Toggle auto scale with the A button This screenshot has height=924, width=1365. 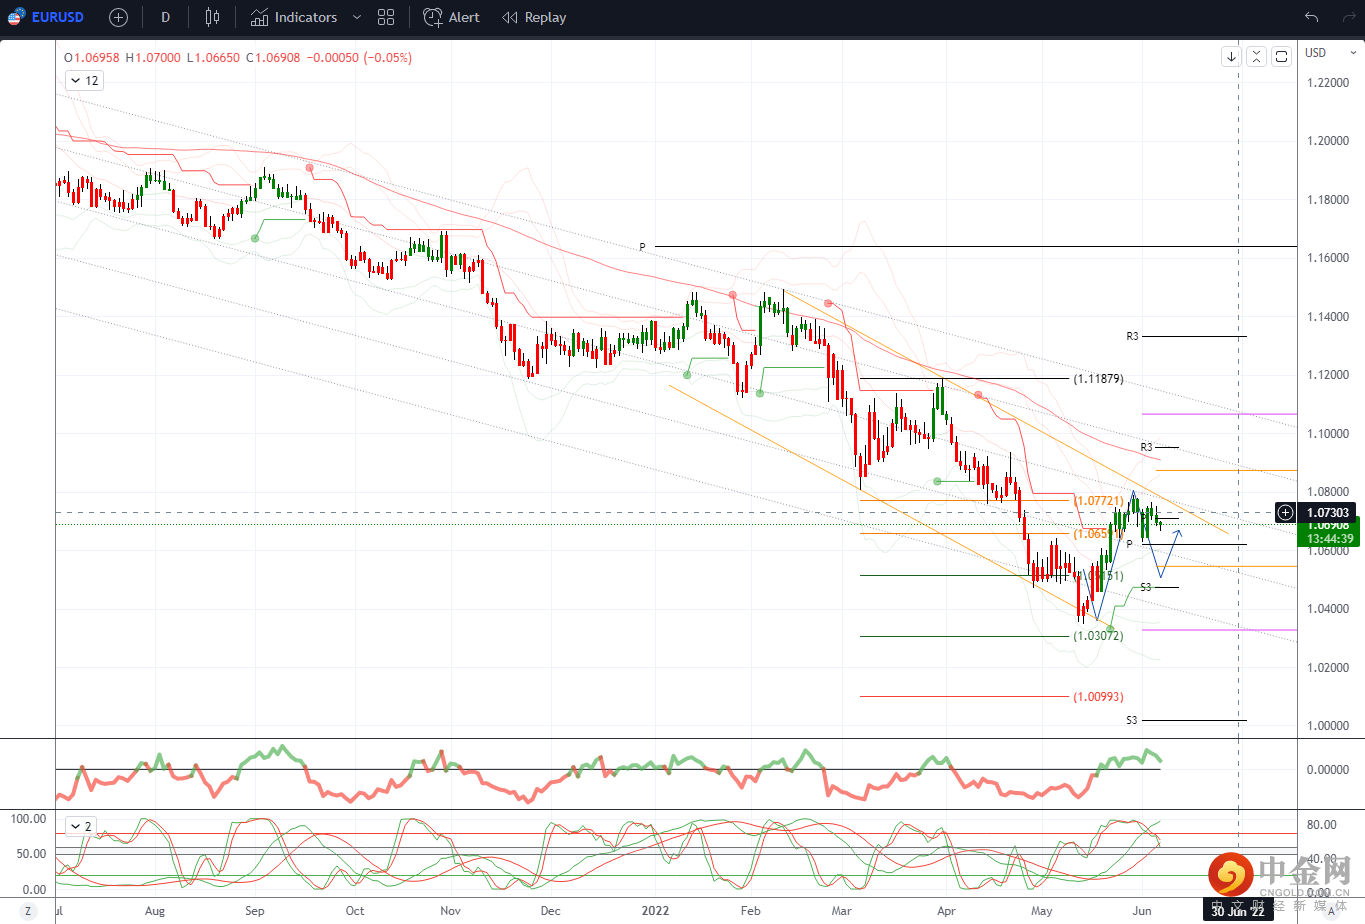[1331, 911]
